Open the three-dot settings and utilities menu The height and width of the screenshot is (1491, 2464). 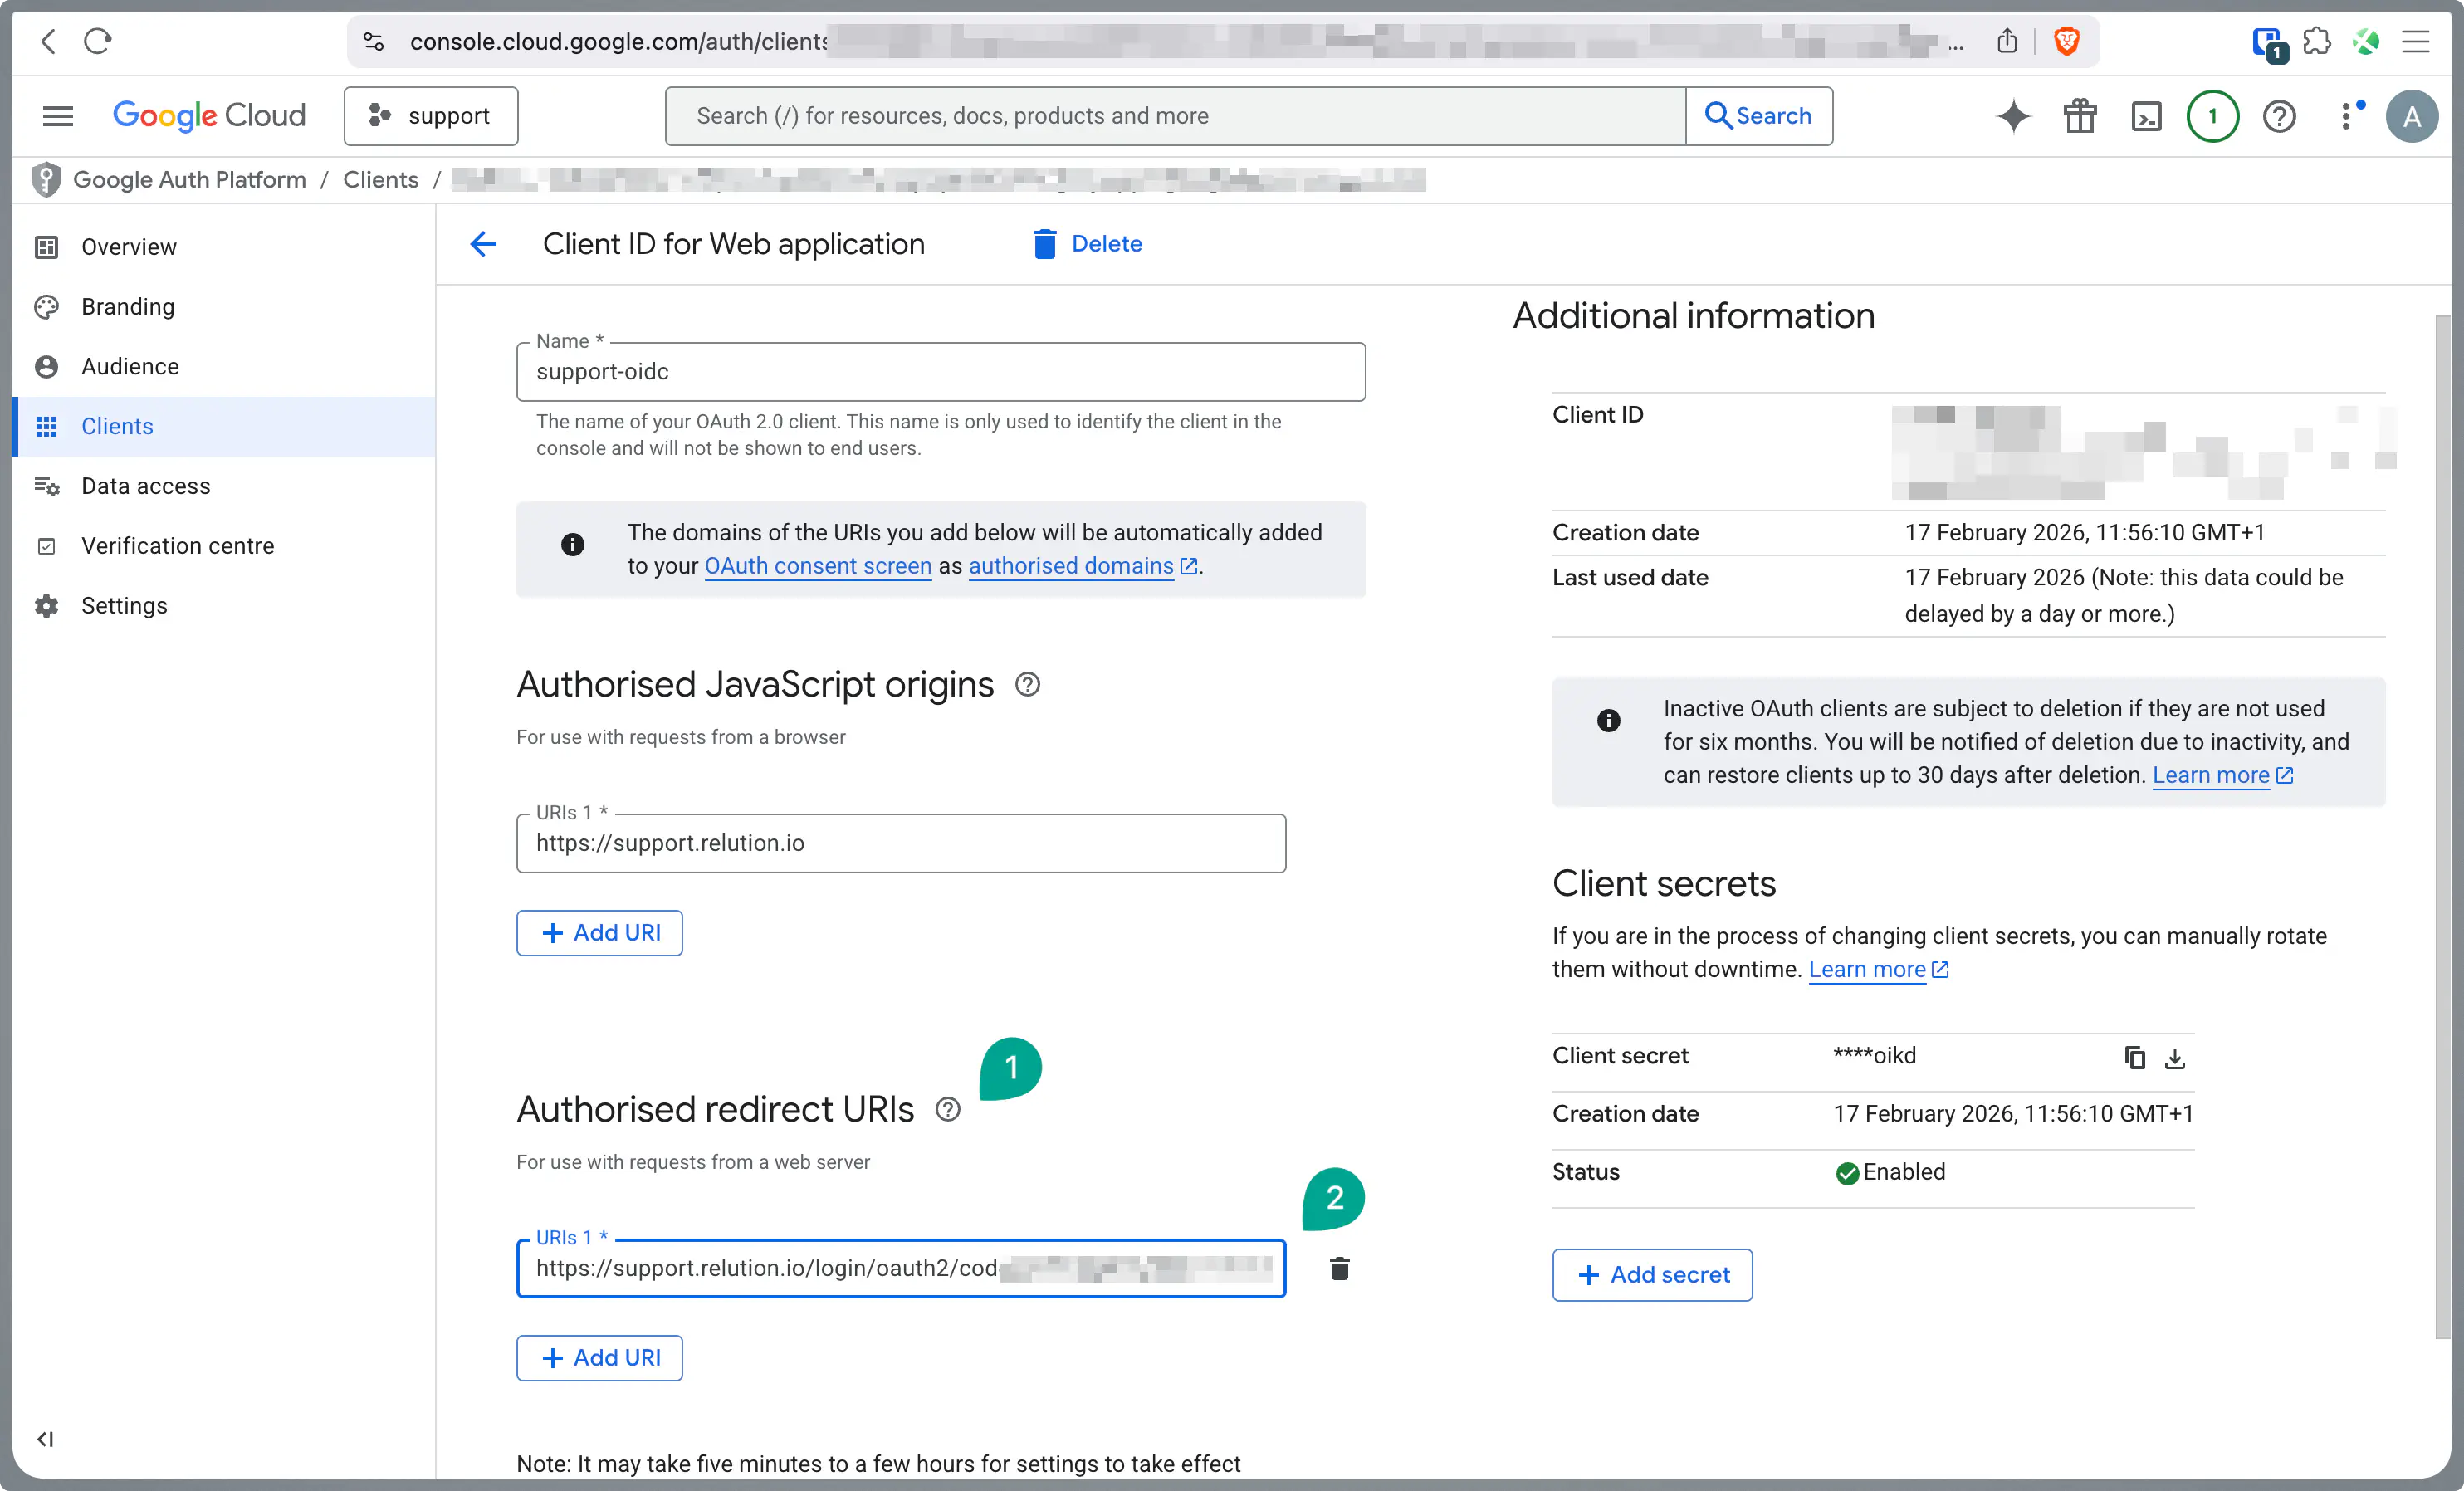(2346, 116)
